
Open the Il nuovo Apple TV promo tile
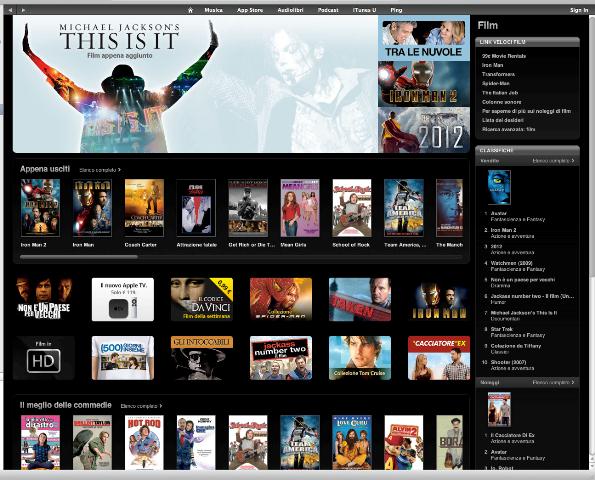tap(123, 299)
